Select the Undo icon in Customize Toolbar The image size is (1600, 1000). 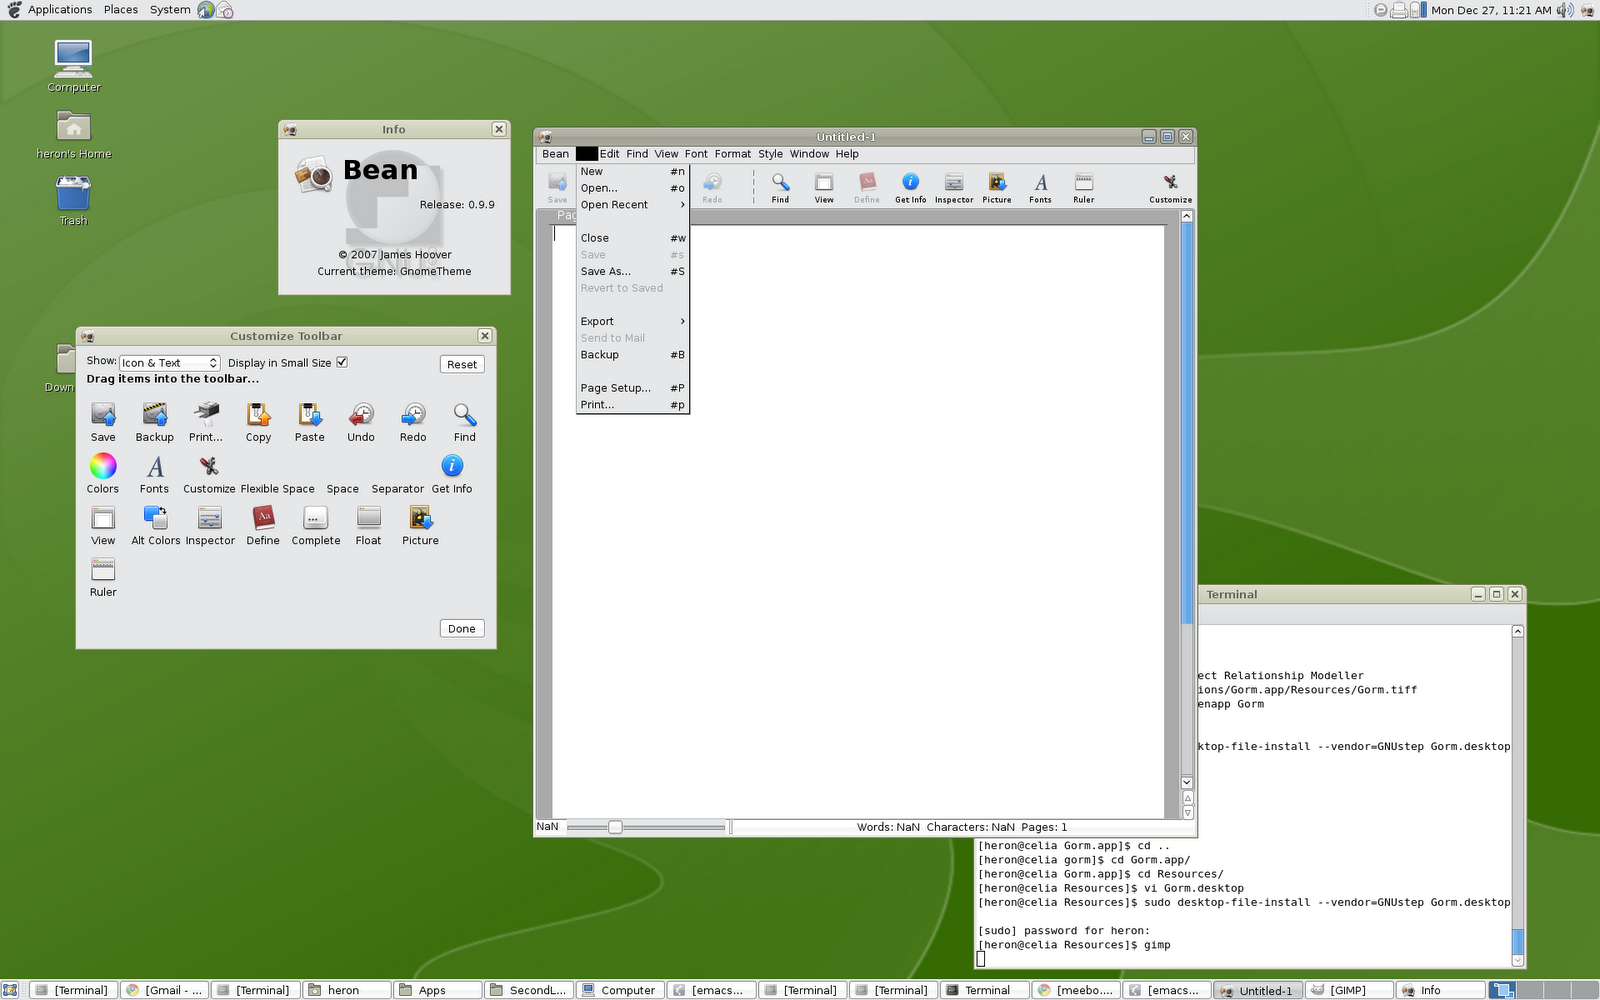point(361,414)
